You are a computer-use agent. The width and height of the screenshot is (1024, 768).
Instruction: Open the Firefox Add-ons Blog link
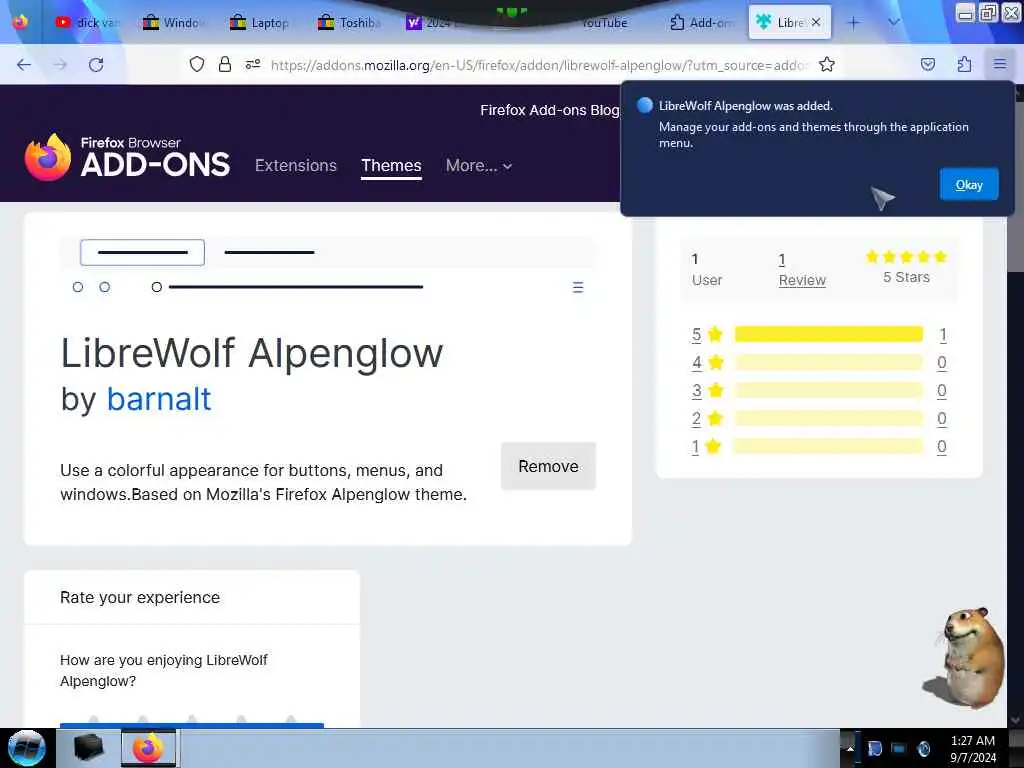pos(550,110)
